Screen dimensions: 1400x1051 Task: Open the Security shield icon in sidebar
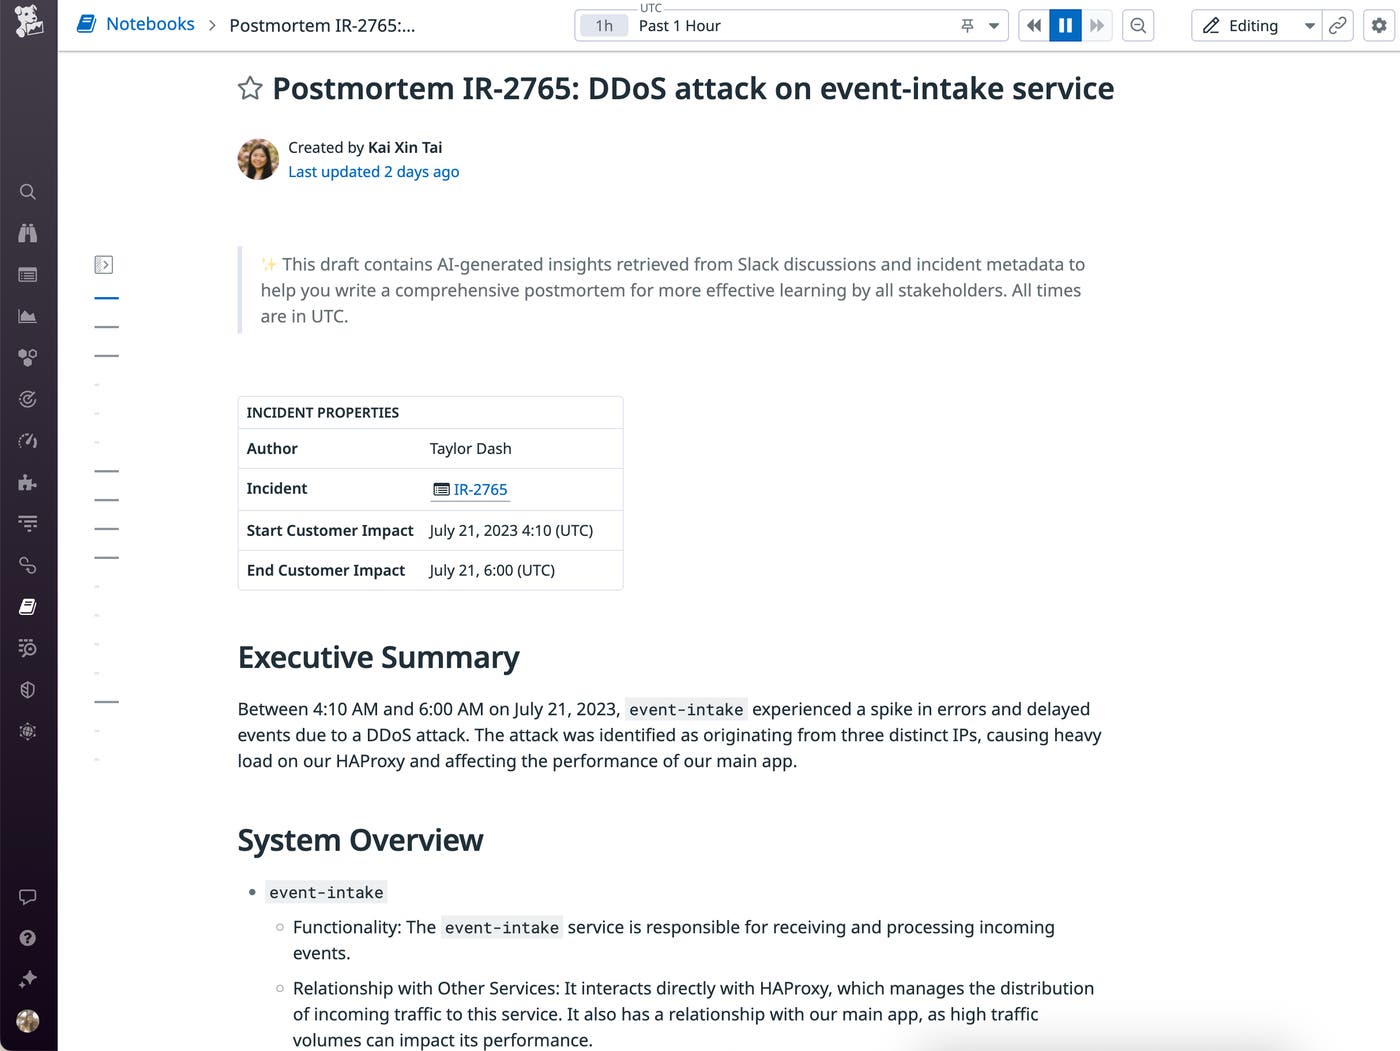click(27, 689)
